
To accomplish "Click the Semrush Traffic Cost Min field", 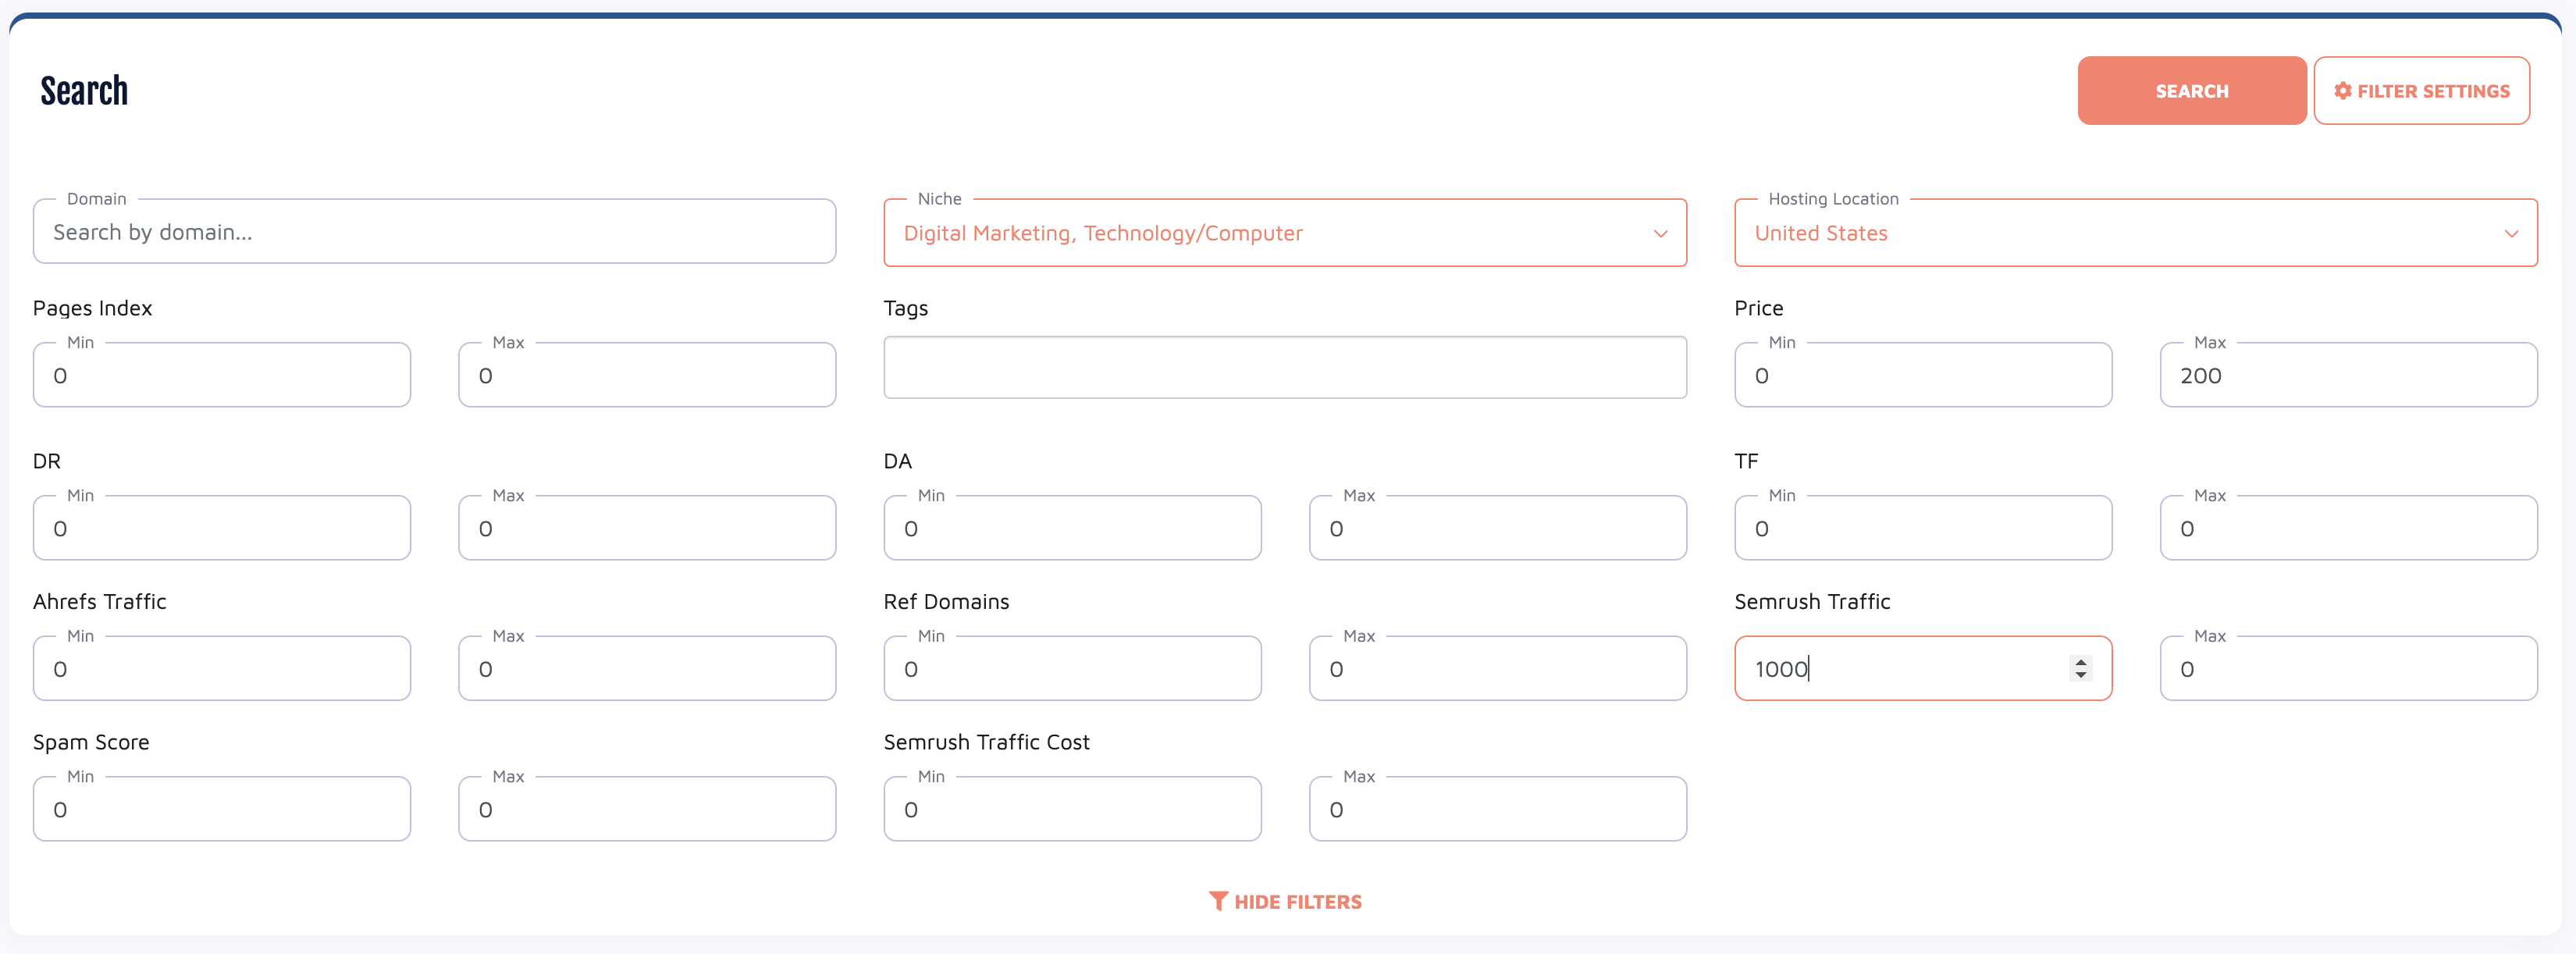I will click(1072, 809).
